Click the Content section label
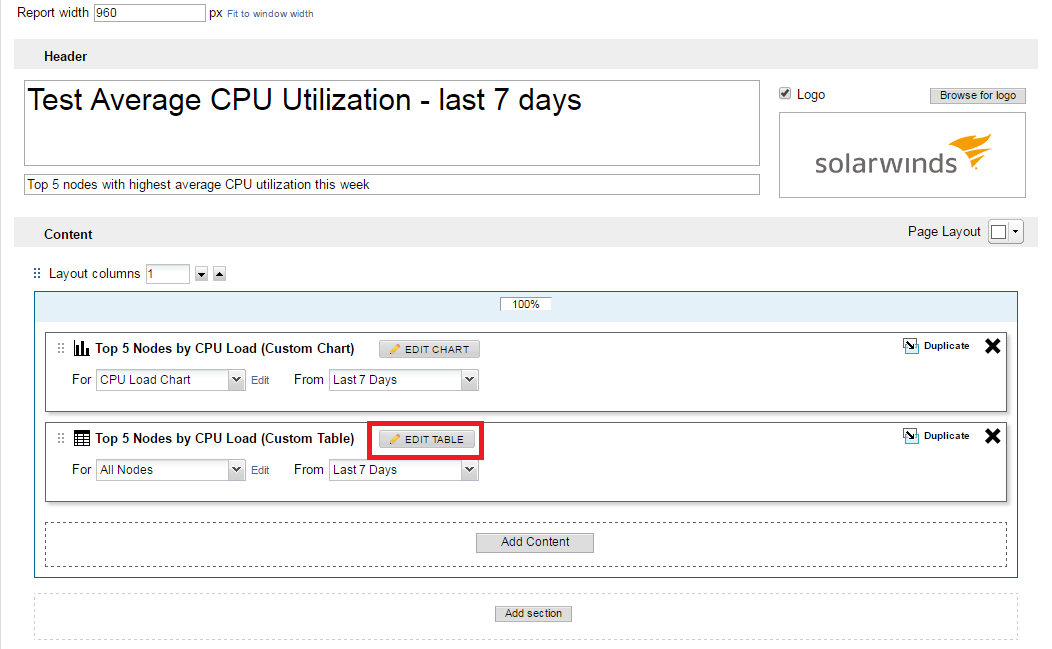Image resolution: width=1052 pixels, height=649 pixels. 68,234
